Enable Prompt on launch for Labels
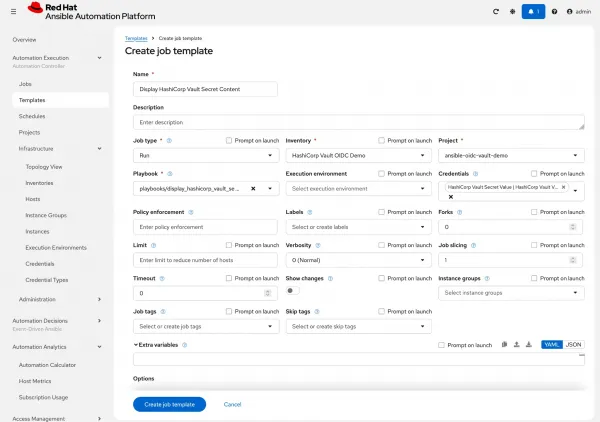Viewport: 600px width, 422px height. point(382,212)
